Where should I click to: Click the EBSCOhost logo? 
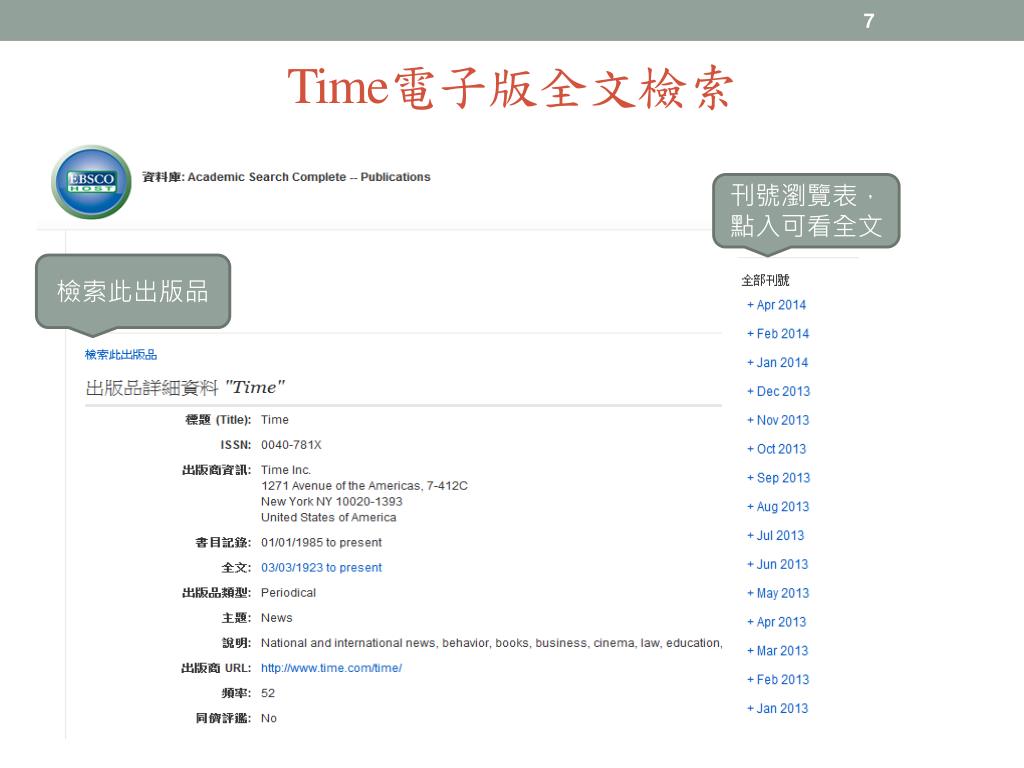tap(91, 182)
